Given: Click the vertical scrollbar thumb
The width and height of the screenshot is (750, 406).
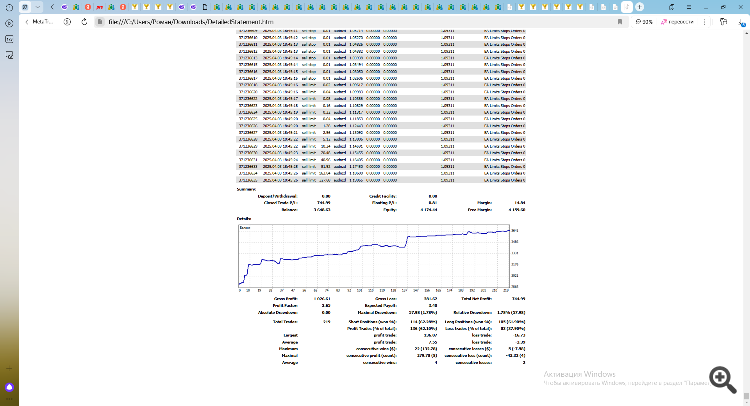Looking at the screenshot, I should pos(746,396).
